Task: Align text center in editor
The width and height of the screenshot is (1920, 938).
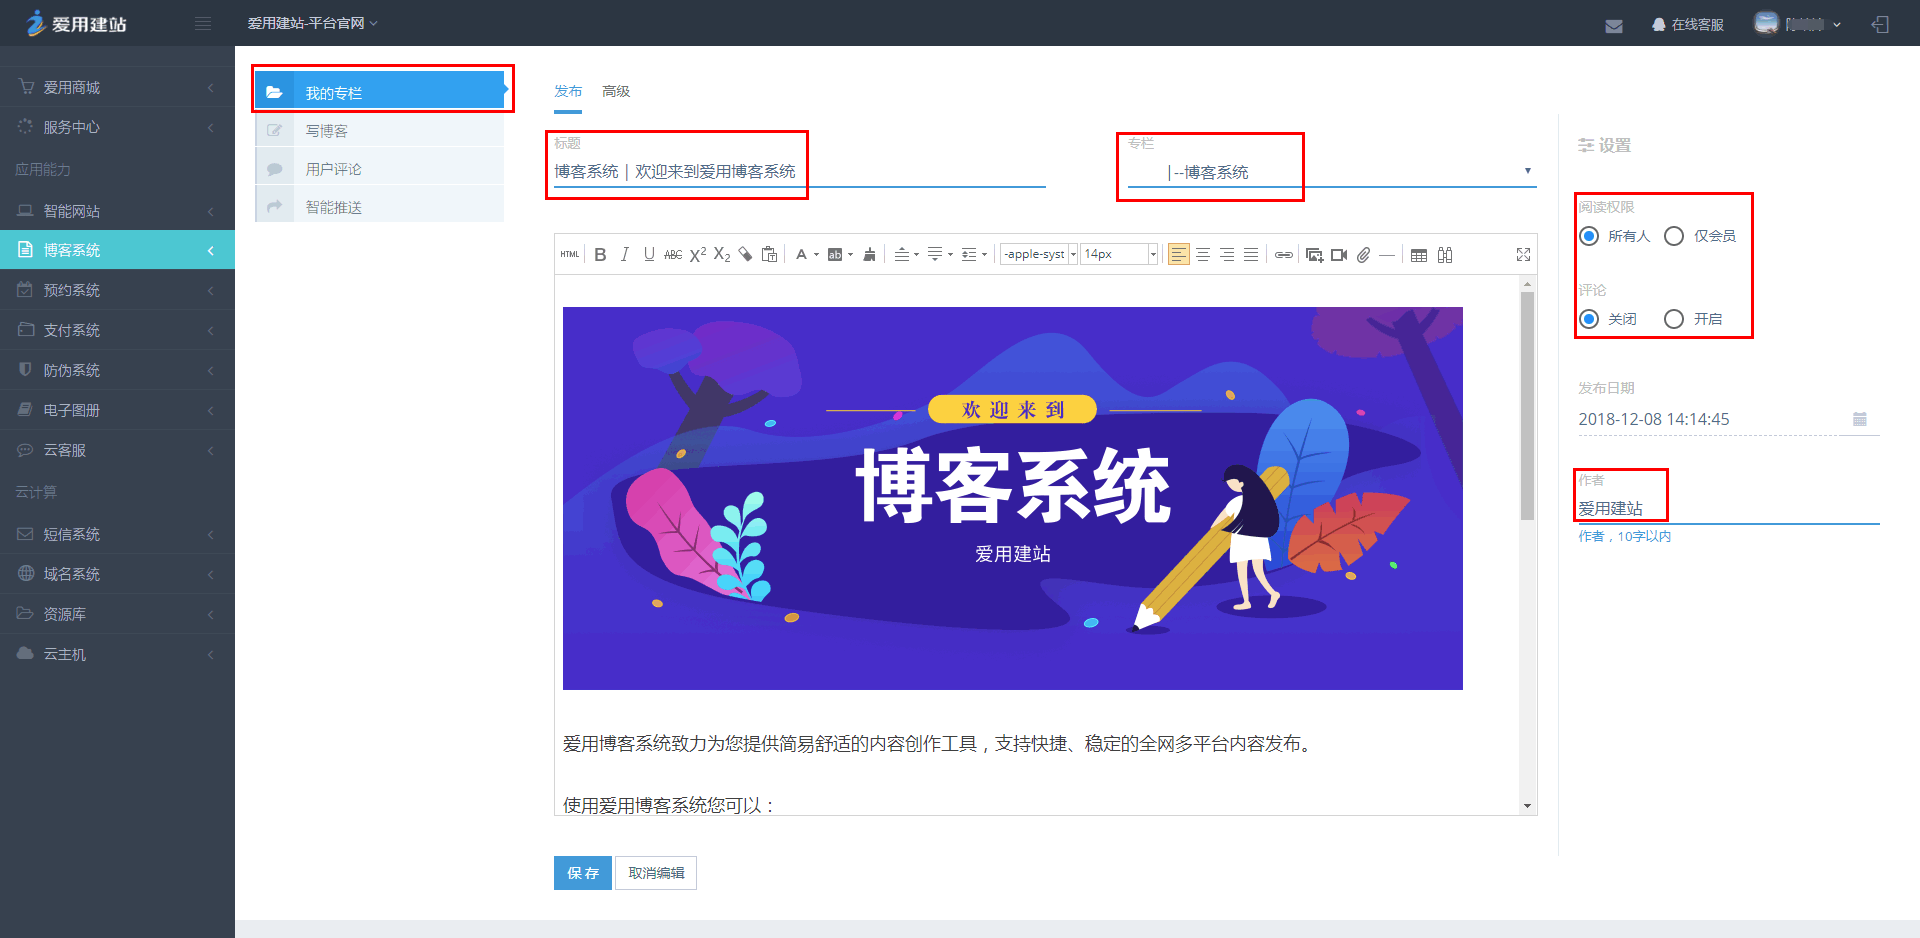Action: (1203, 255)
